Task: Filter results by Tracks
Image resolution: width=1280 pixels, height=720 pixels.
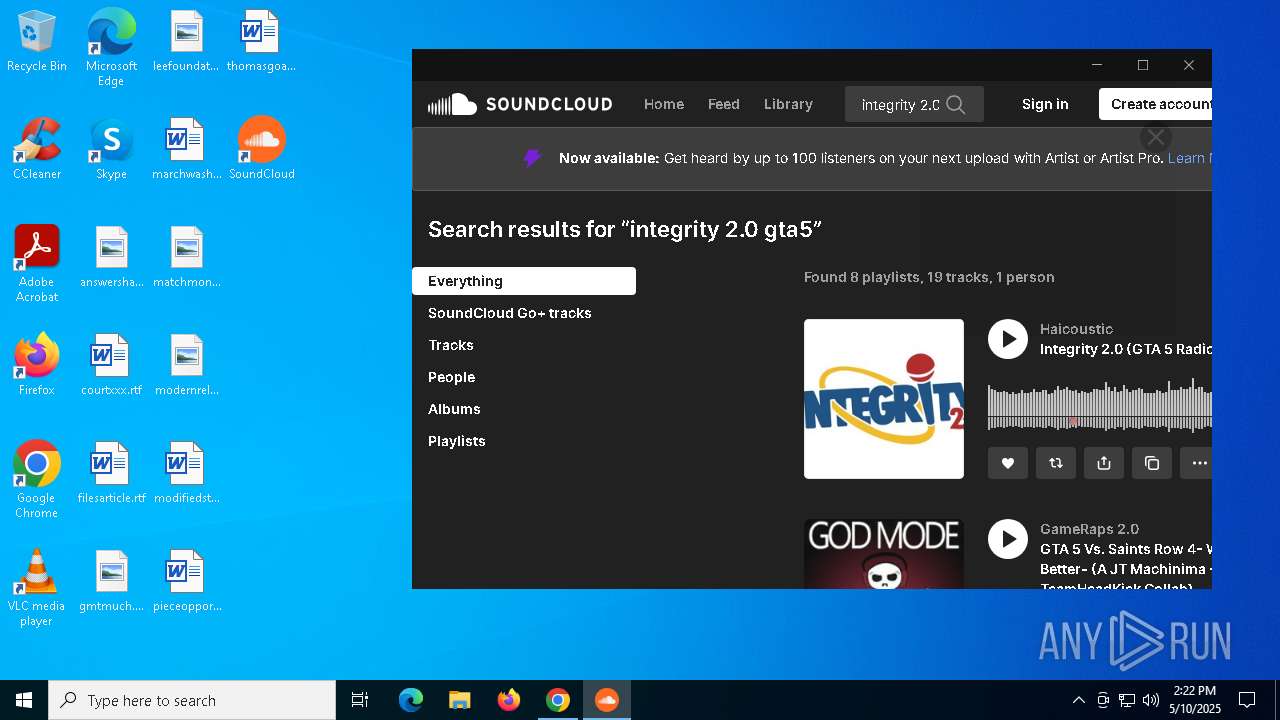Action: tap(451, 345)
